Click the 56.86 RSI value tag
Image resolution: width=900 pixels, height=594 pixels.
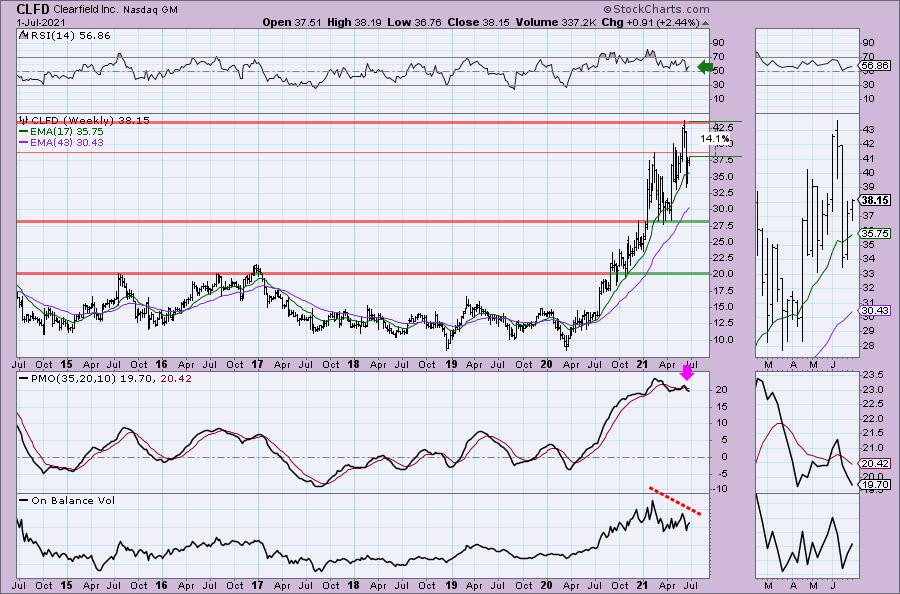click(875, 66)
